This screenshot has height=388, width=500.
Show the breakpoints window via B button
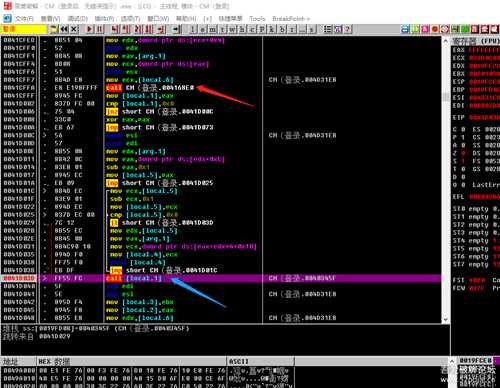282,29
